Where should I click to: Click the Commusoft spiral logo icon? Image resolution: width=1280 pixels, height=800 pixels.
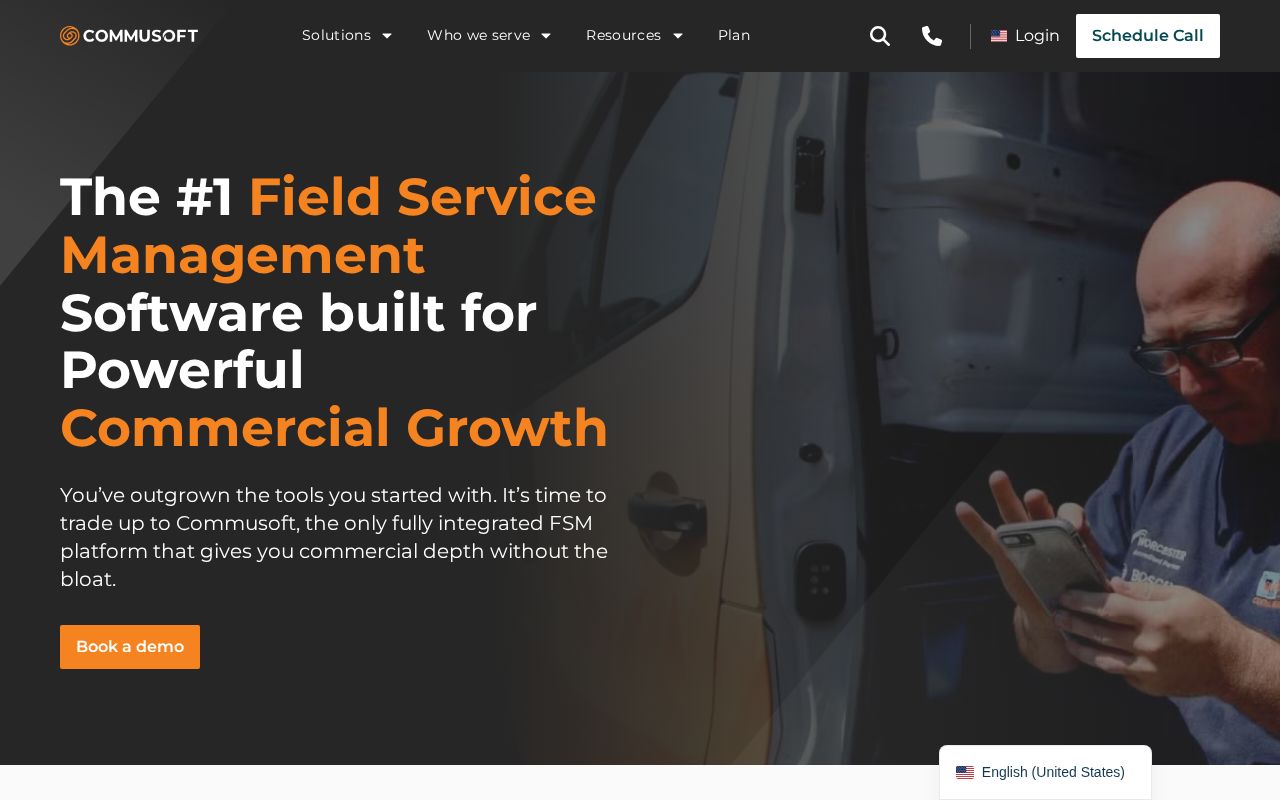click(69, 36)
